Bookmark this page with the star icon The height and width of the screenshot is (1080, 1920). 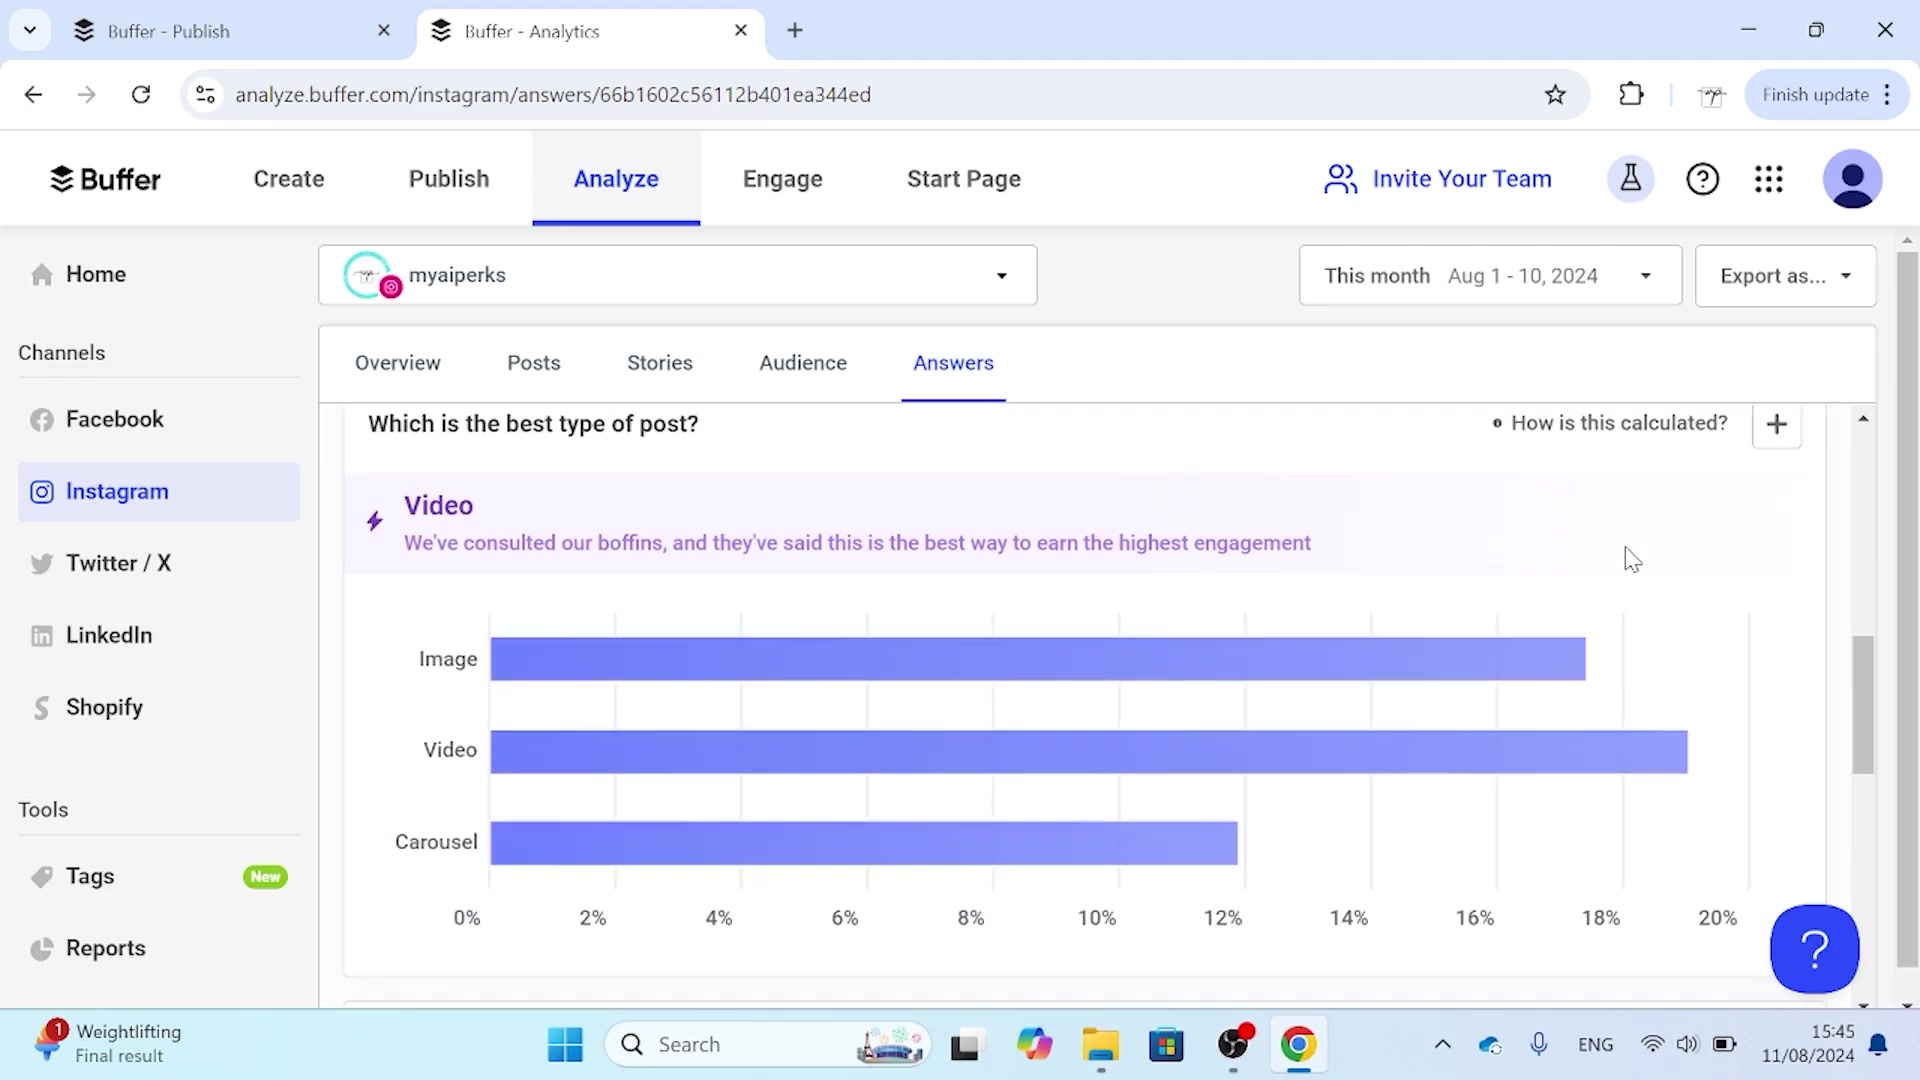click(1555, 95)
